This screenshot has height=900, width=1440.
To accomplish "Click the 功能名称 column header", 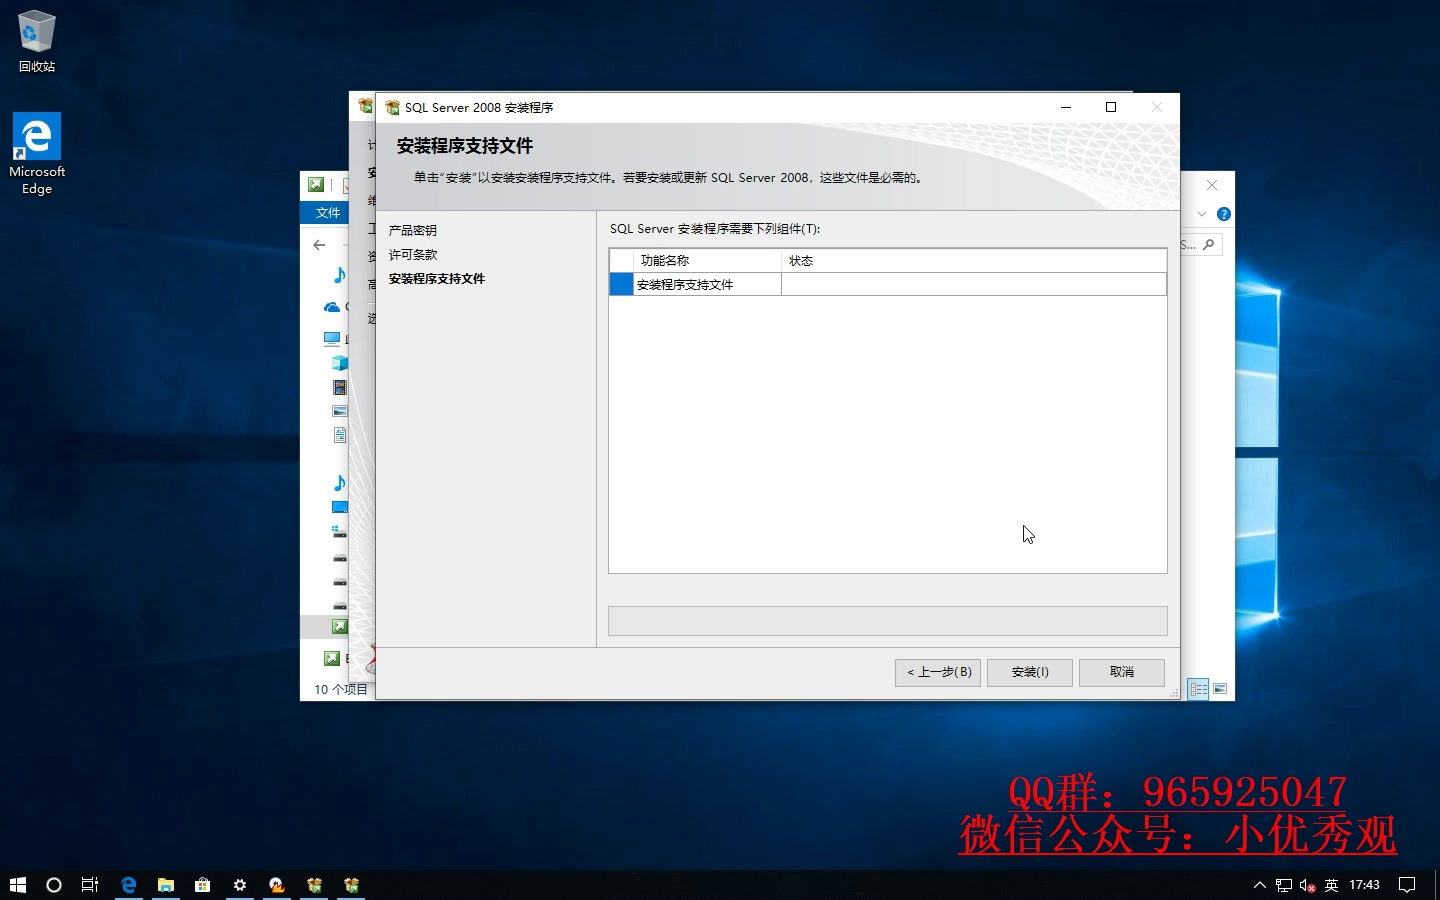I will pos(707,260).
